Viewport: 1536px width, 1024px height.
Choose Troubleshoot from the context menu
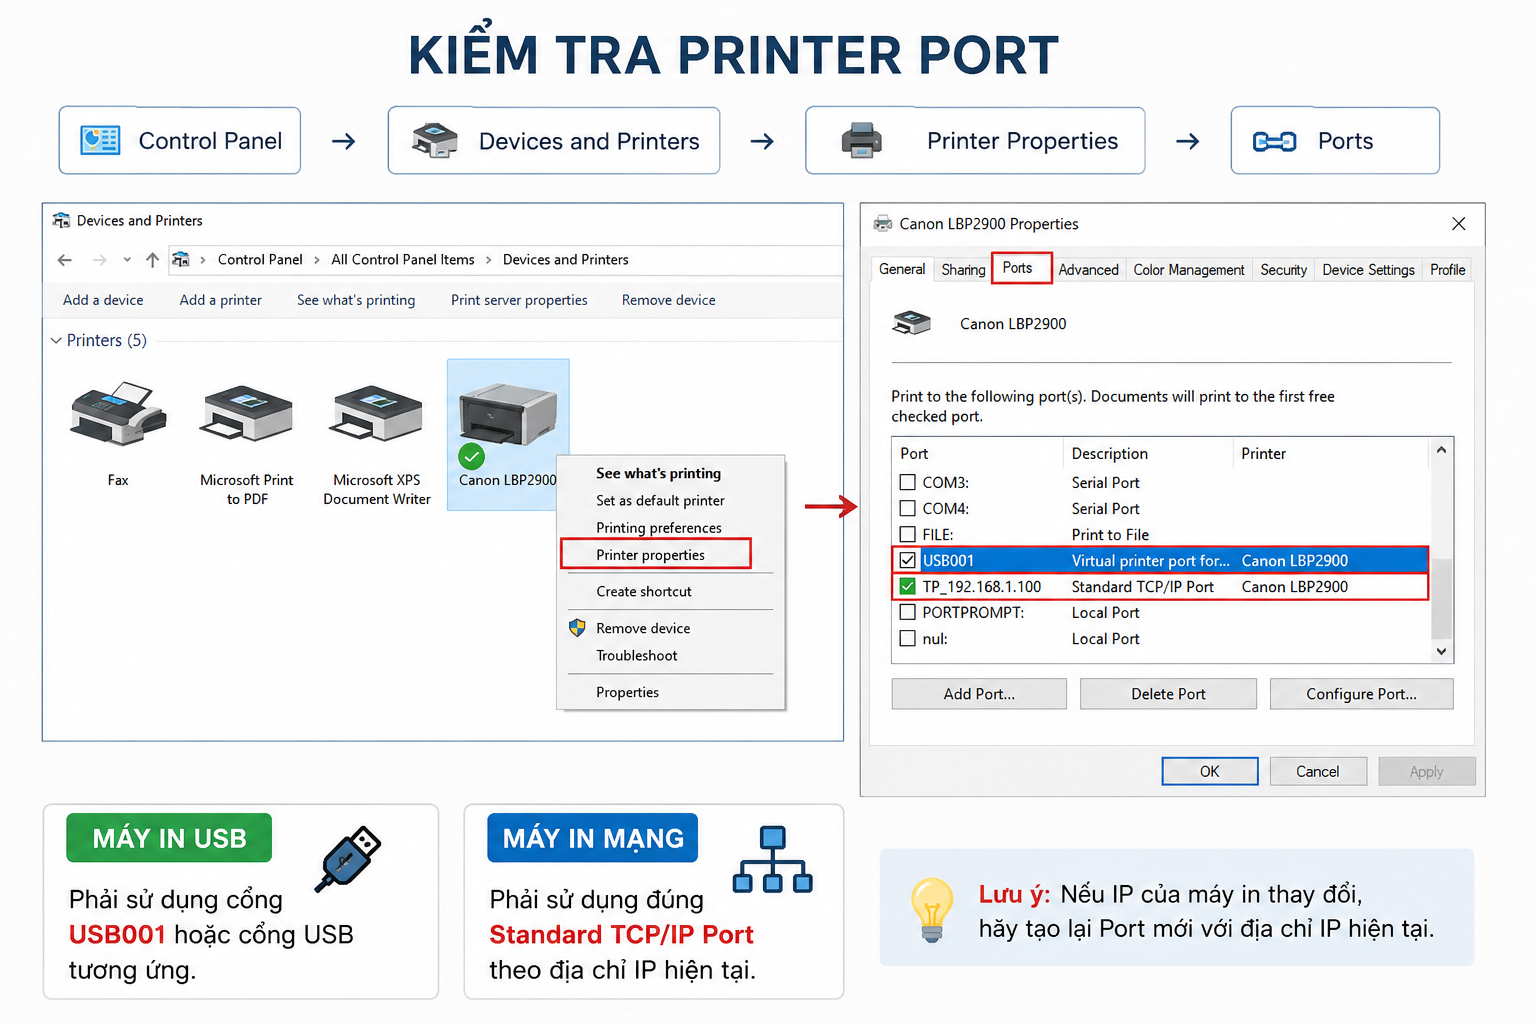pos(637,656)
